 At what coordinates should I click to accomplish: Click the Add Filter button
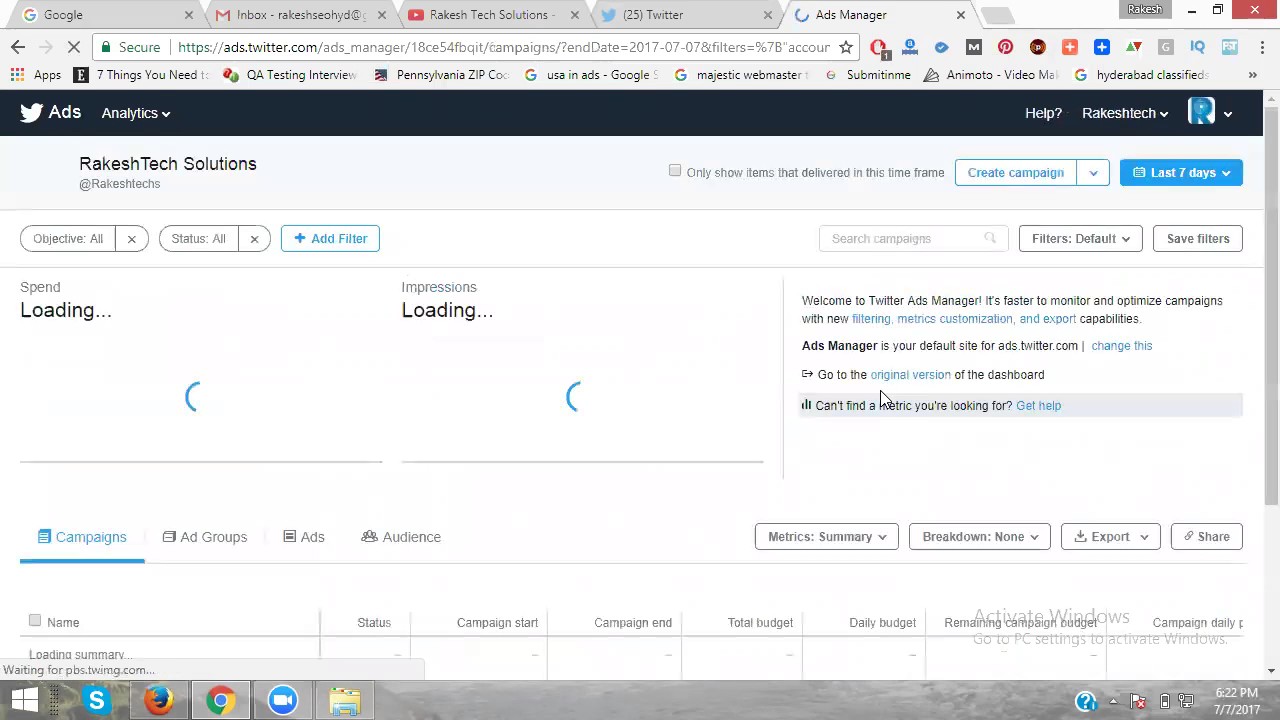coord(330,238)
